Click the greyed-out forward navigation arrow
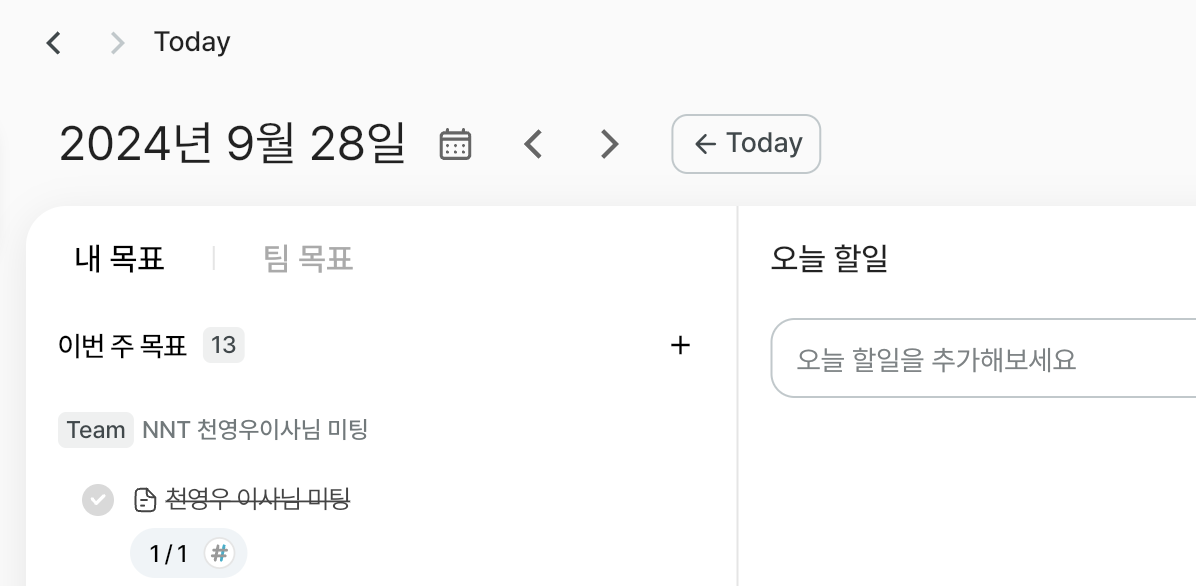 click(117, 43)
